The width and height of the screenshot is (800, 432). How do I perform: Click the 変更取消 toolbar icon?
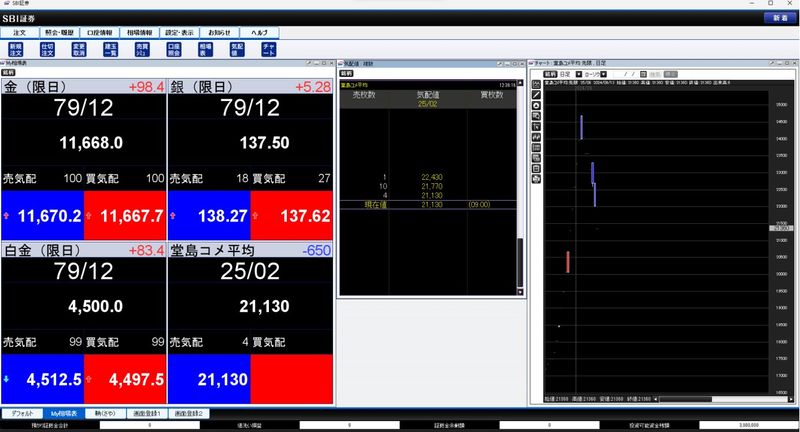79,48
